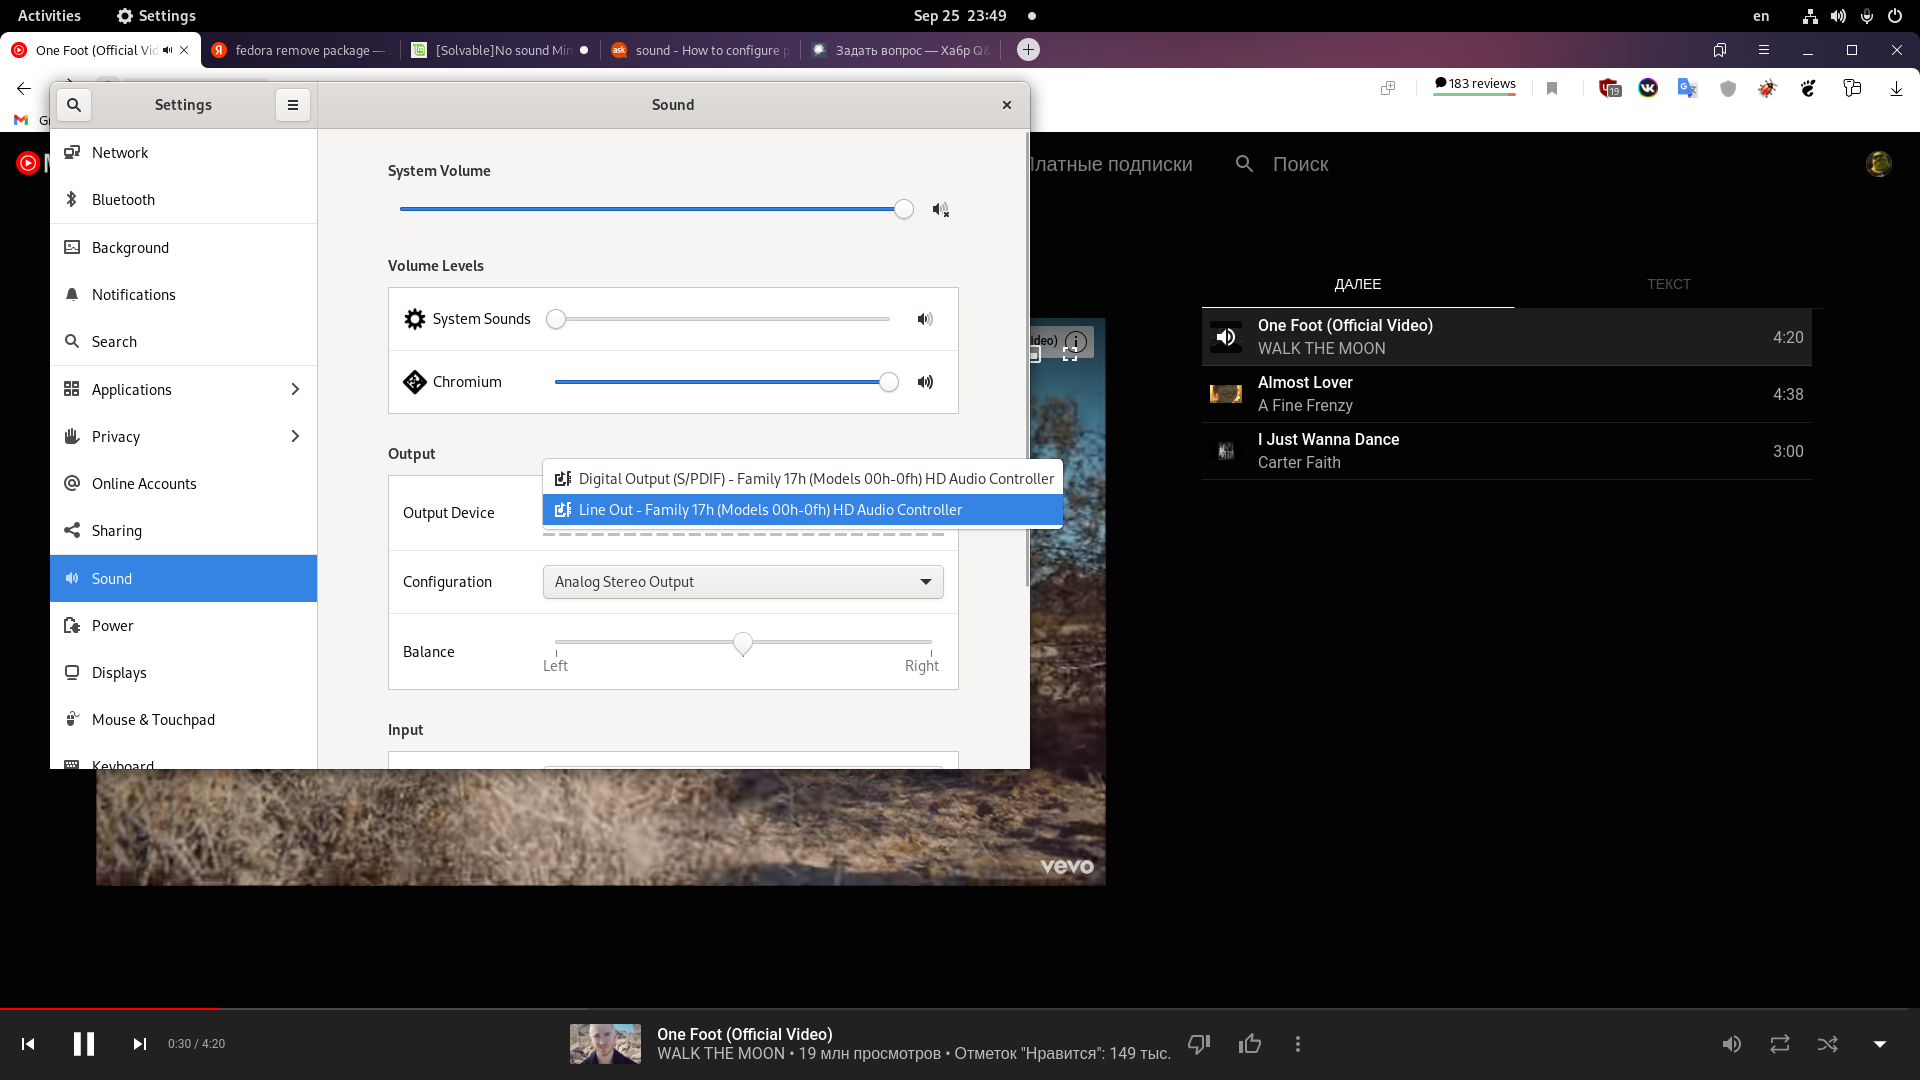Adjust the System Volume slider

coord(656,209)
